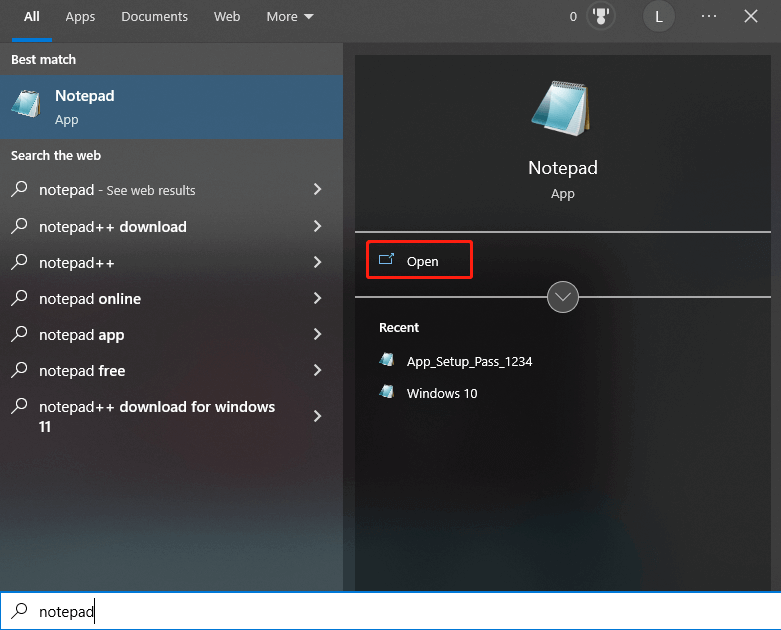The height and width of the screenshot is (630, 781).
Task: Expand arrow next to 'notepad free'
Action: (317, 370)
